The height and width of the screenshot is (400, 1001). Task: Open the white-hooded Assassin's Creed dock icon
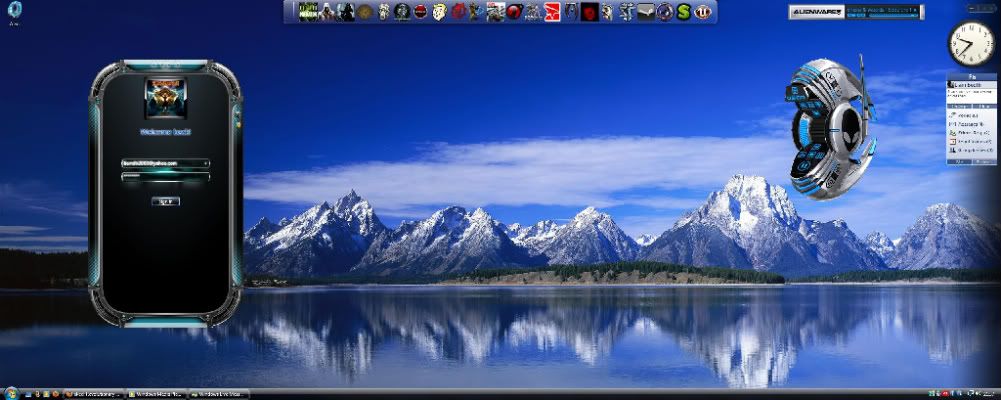(326, 11)
